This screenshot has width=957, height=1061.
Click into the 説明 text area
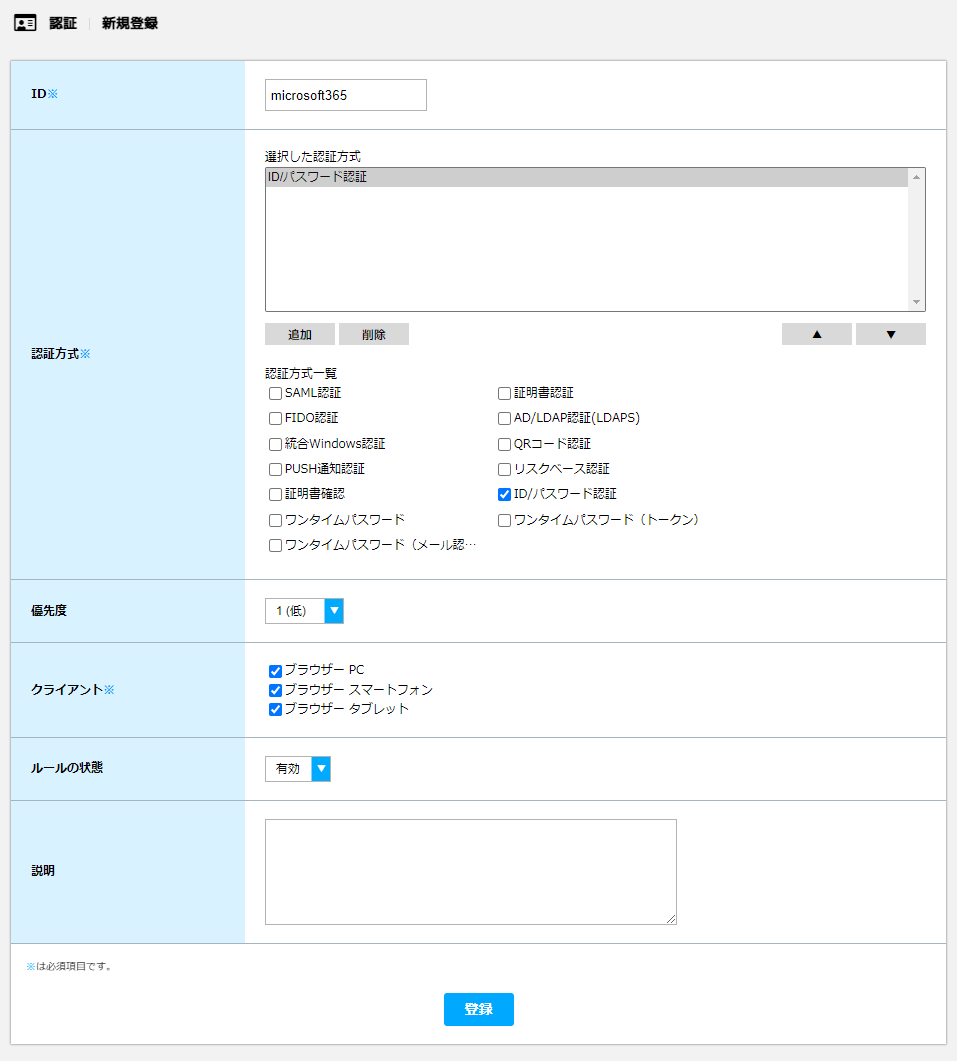click(471, 872)
